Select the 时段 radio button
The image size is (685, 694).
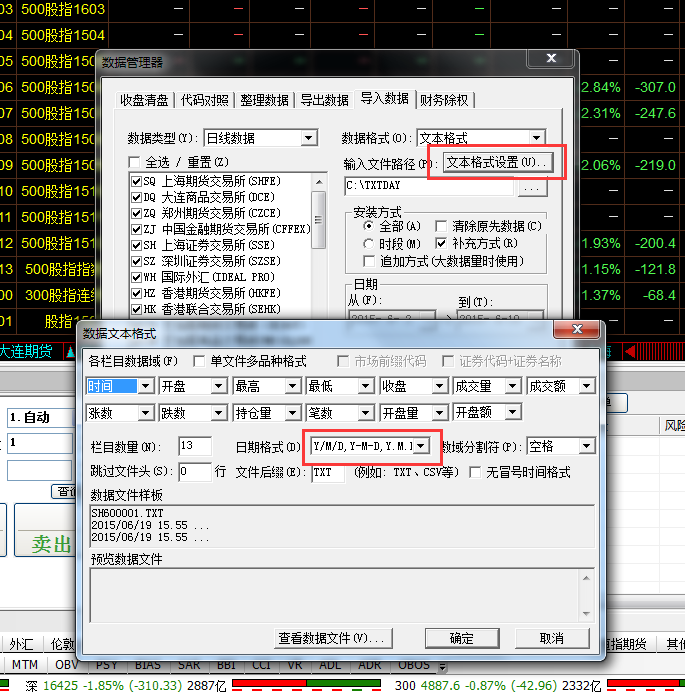[368, 243]
